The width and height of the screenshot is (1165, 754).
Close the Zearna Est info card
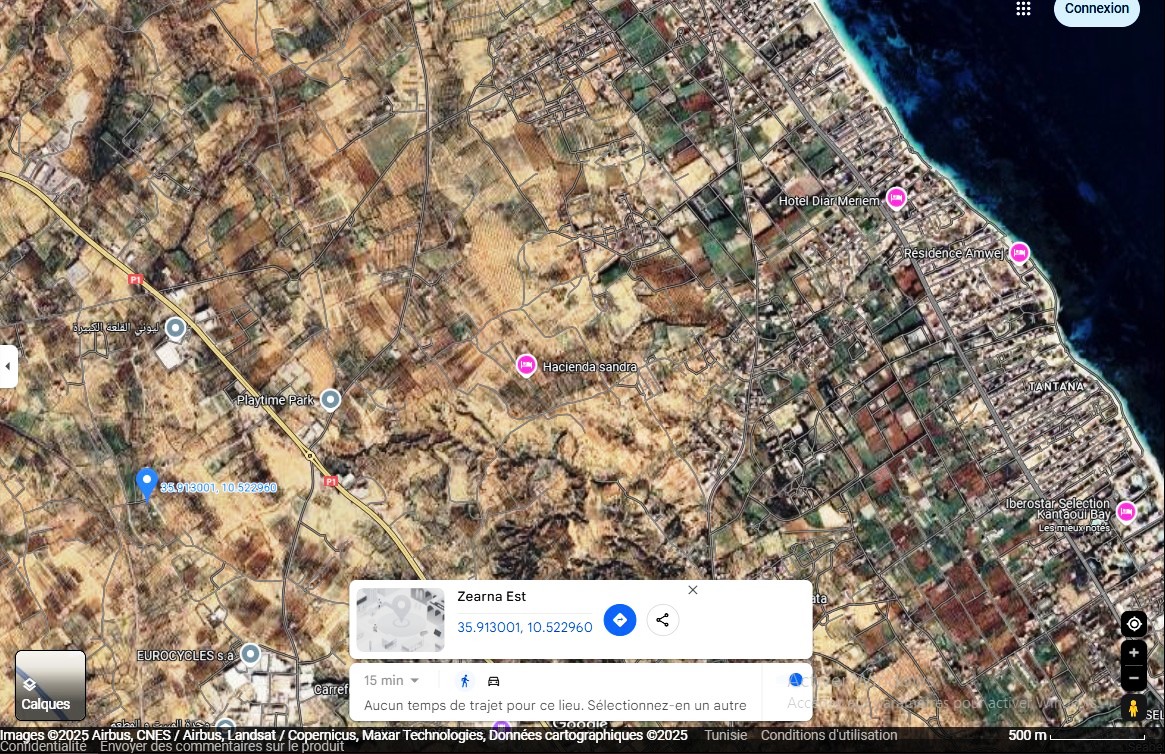click(x=693, y=590)
